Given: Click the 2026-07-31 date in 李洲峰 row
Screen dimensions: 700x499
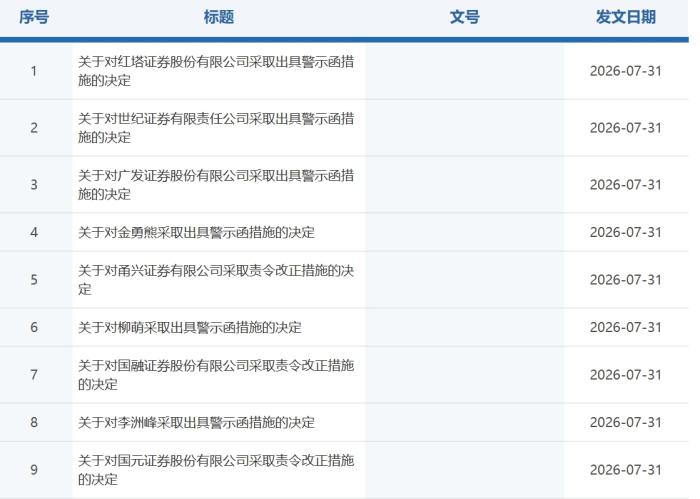Looking at the screenshot, I should (x=625, y=423).
